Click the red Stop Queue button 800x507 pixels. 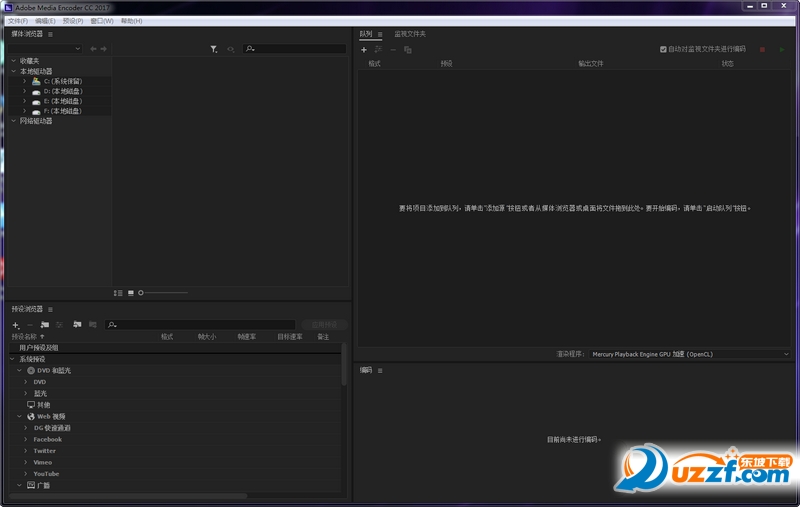click(762, 49)
